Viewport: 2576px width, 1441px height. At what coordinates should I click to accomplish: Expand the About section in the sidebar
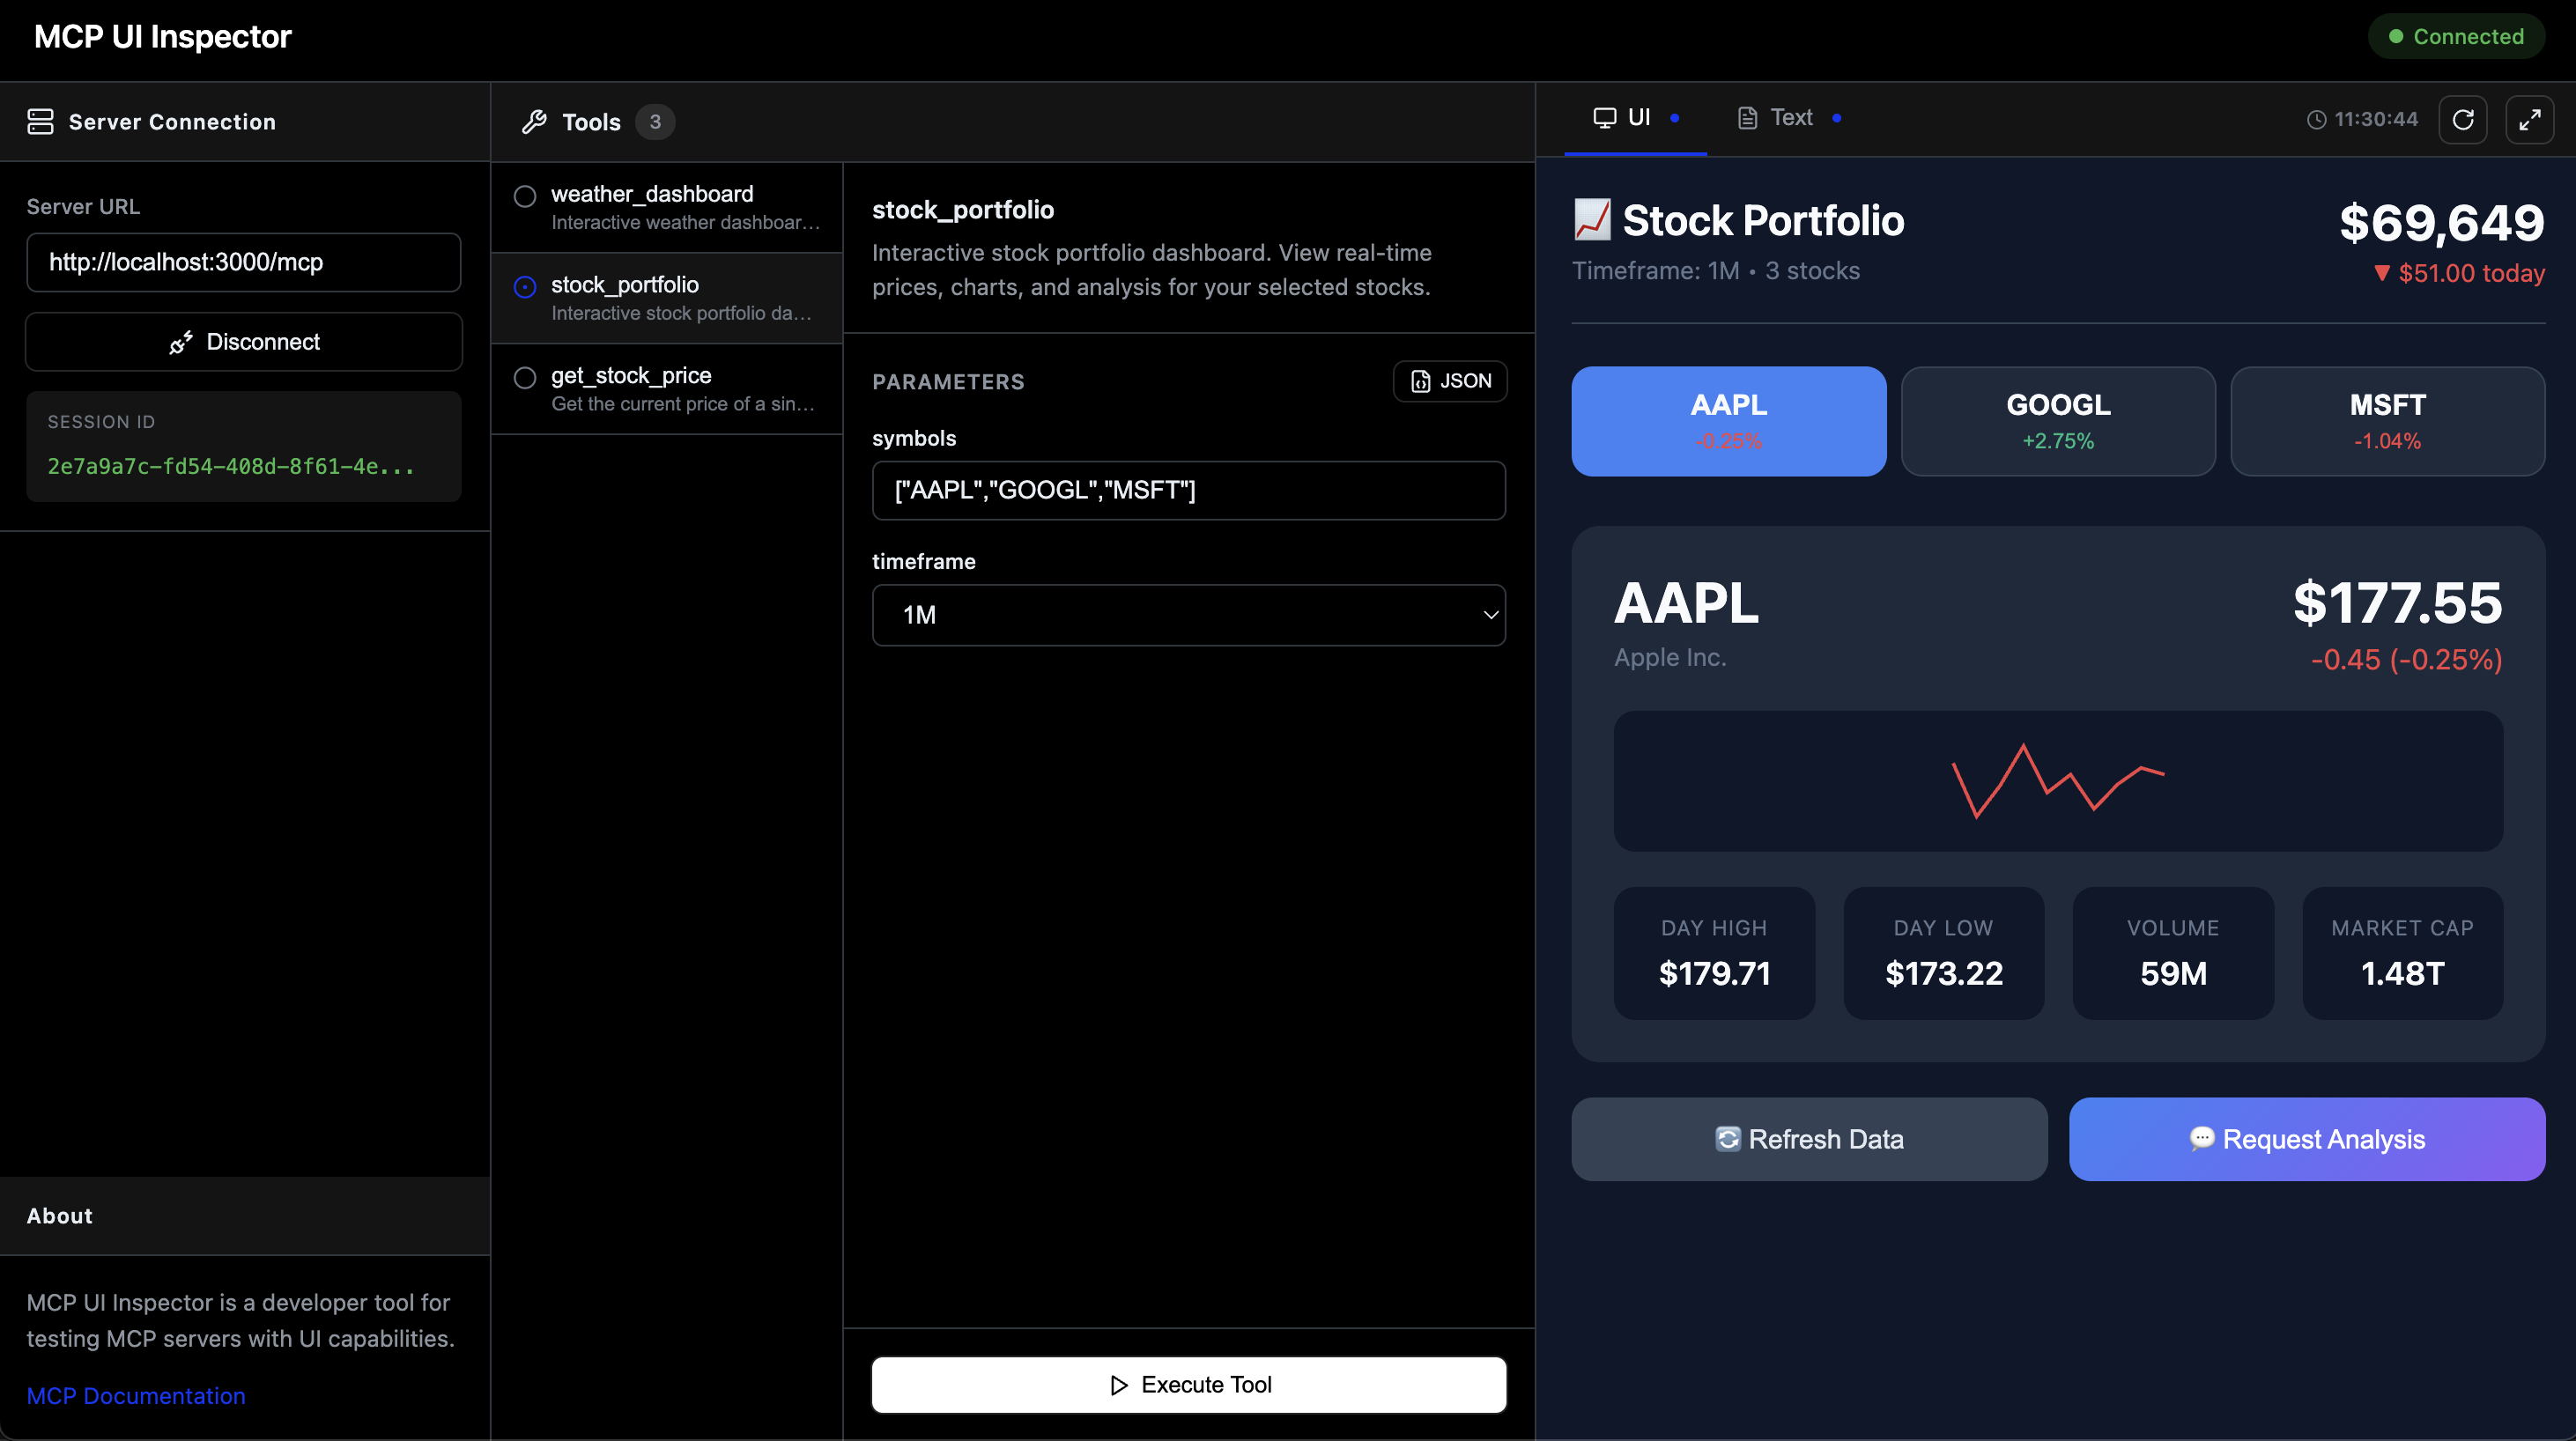59,1215
